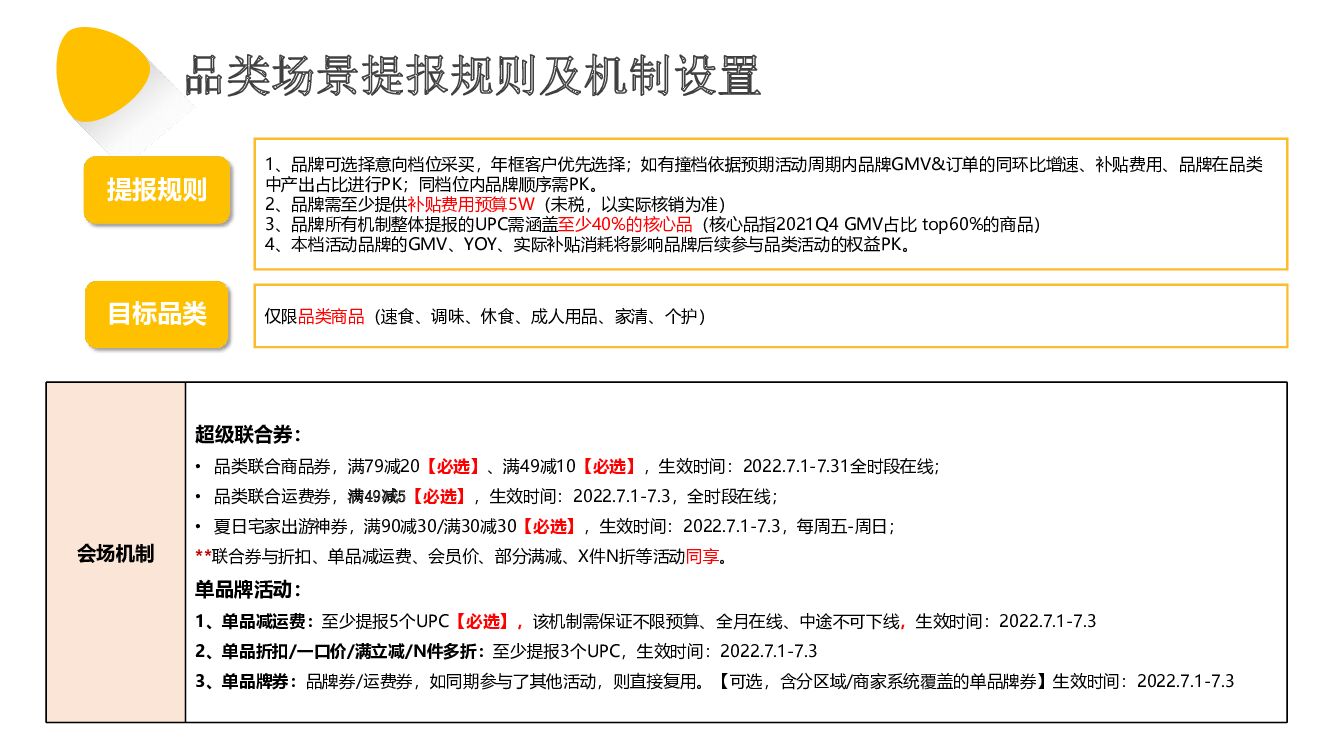This screenshot has height=750, width=1333.
Task: Click the bracketed text 可选，含分区域/商家系统覆盖的单品牌券
Action: pos(881,681)
